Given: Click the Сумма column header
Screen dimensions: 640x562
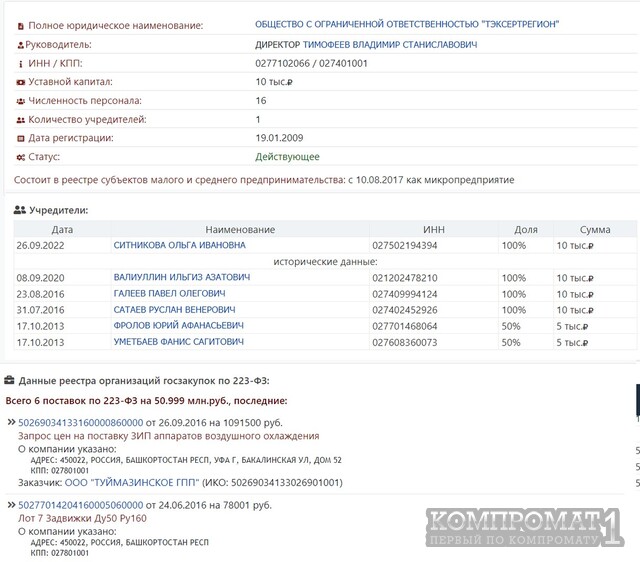Looking at the screenshot, I should click(x=595, y=229).
